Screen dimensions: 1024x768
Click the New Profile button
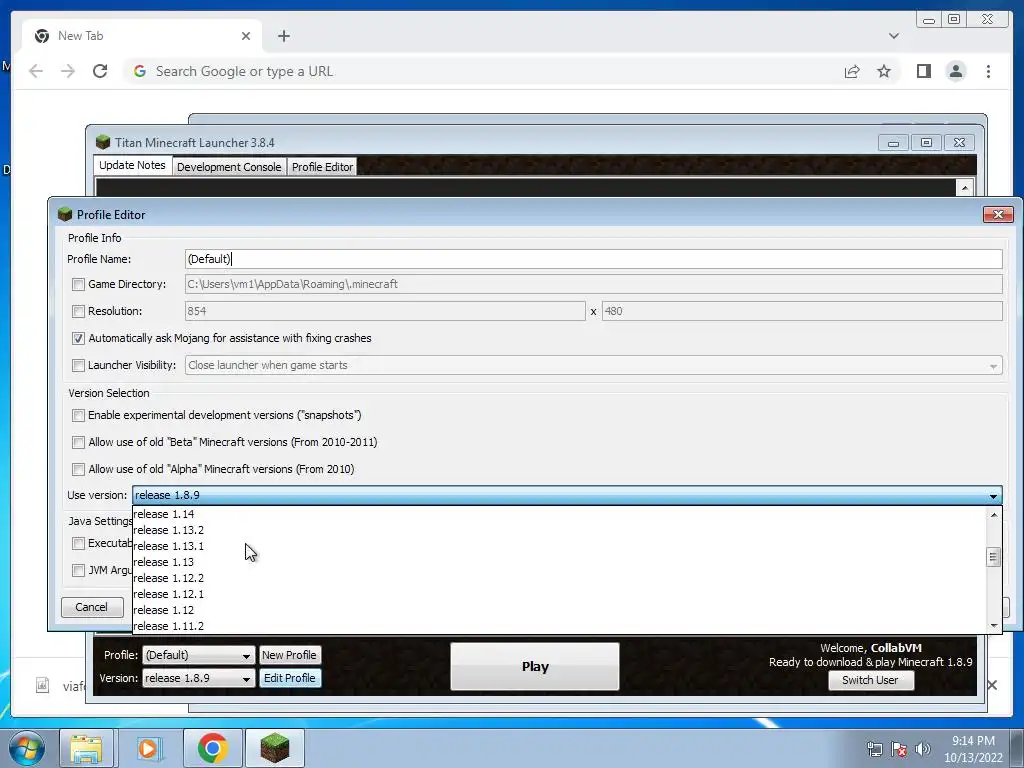289,655
